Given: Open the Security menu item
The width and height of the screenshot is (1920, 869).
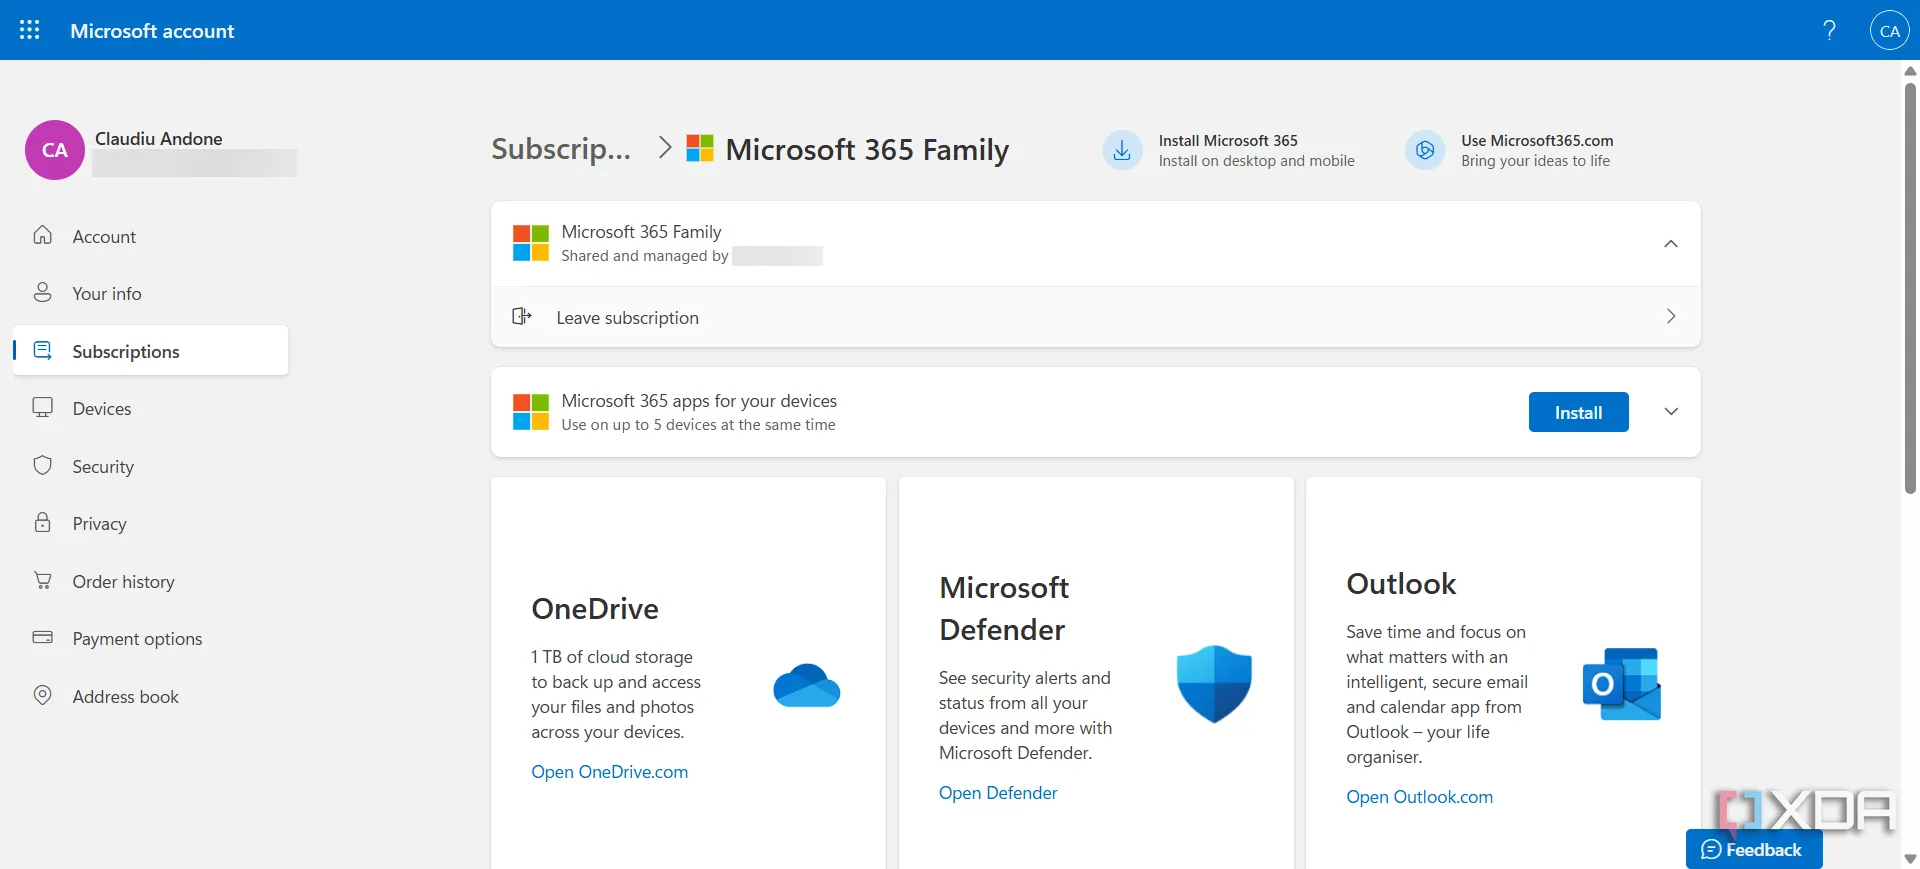Looking at the screenshot, I should 150,466.
